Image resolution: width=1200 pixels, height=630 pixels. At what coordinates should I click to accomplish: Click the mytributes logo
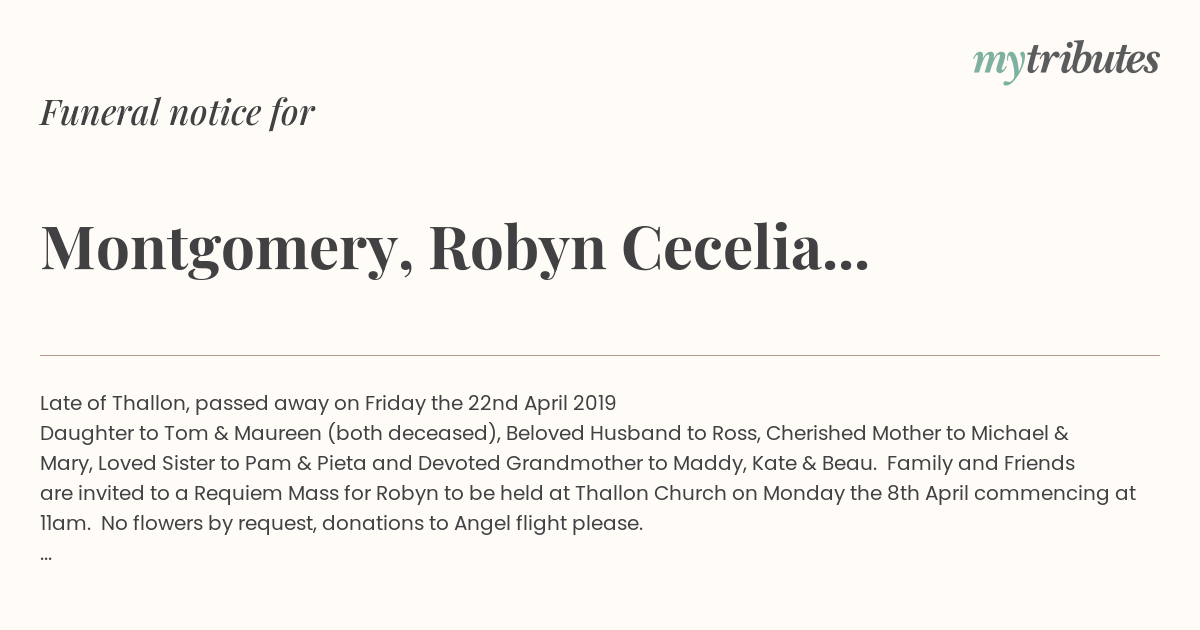click(x=1066, y=61)
